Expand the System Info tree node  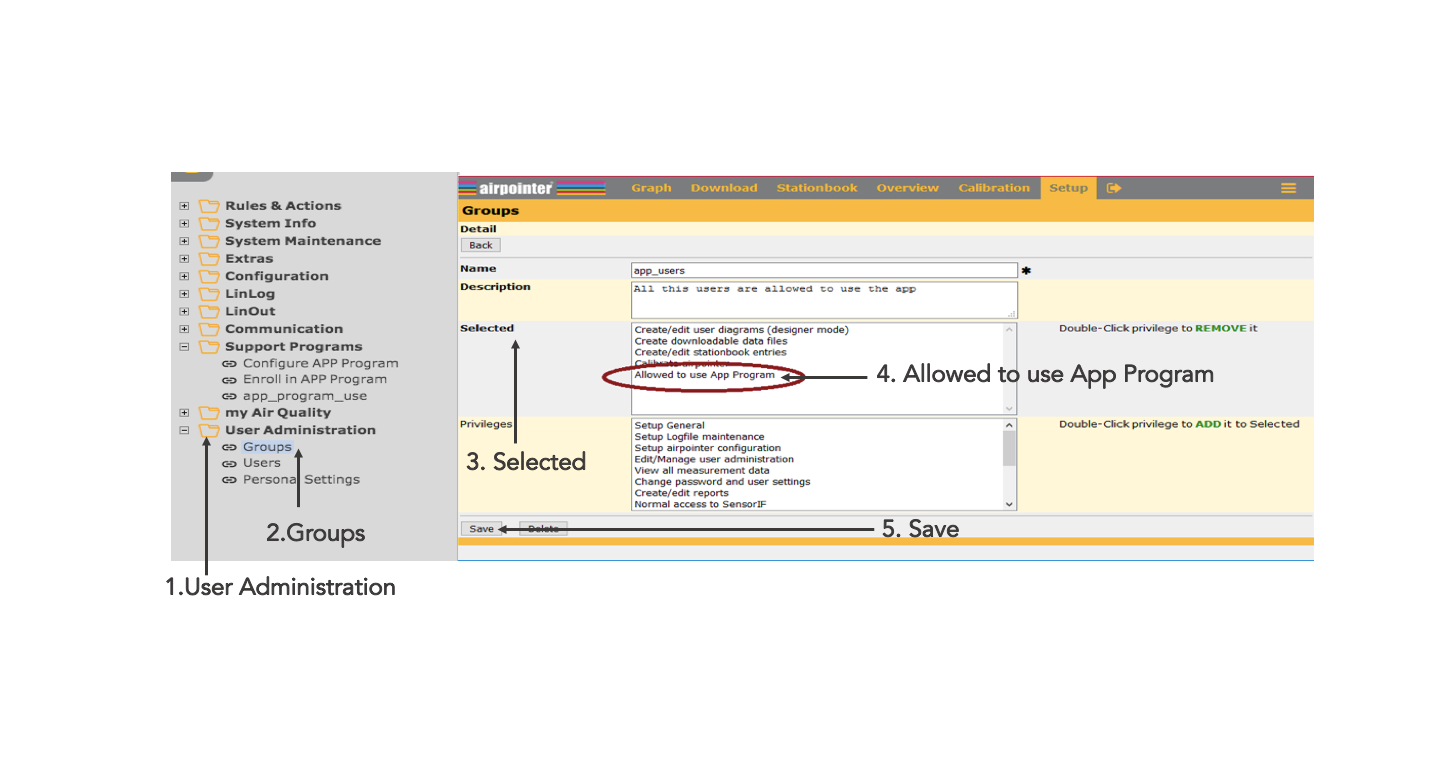184,224
